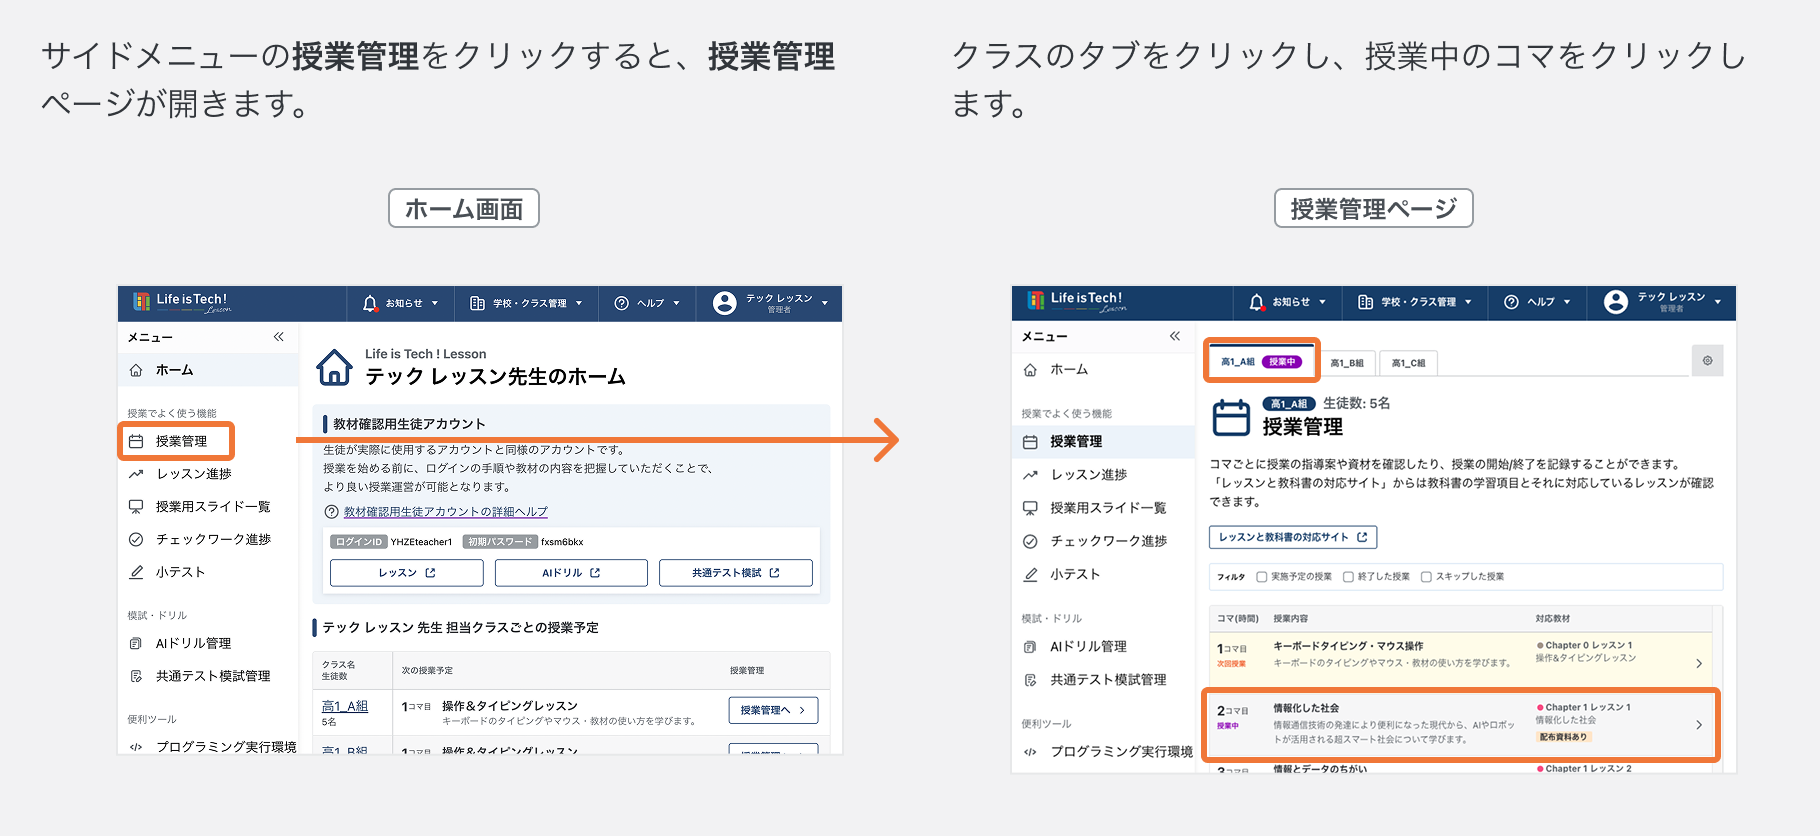
Task: Open the ヘルプ dropdown on 授業管理 page
Action: click(x=1537, y=302)
